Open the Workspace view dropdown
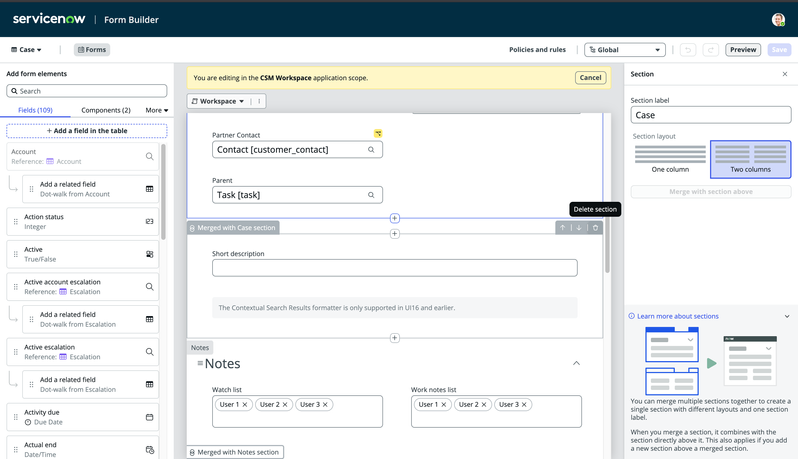This screenshot has width=798, height=459. click(218, 101)
